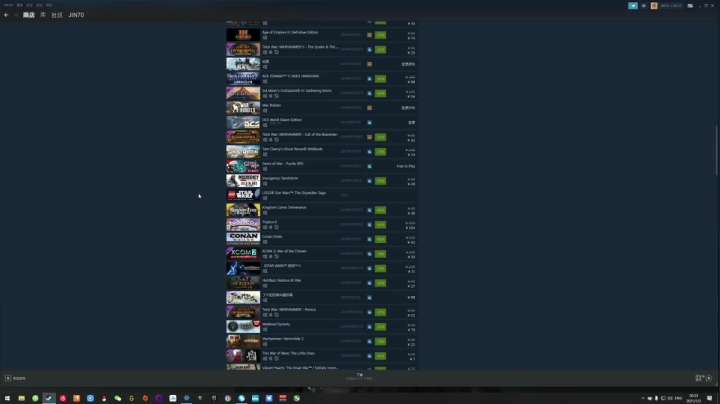The width and height of the screenshot is (720, 404).
Task: Enter Big Picture mode from the title bar icon
Action: [x=690, y=6]
